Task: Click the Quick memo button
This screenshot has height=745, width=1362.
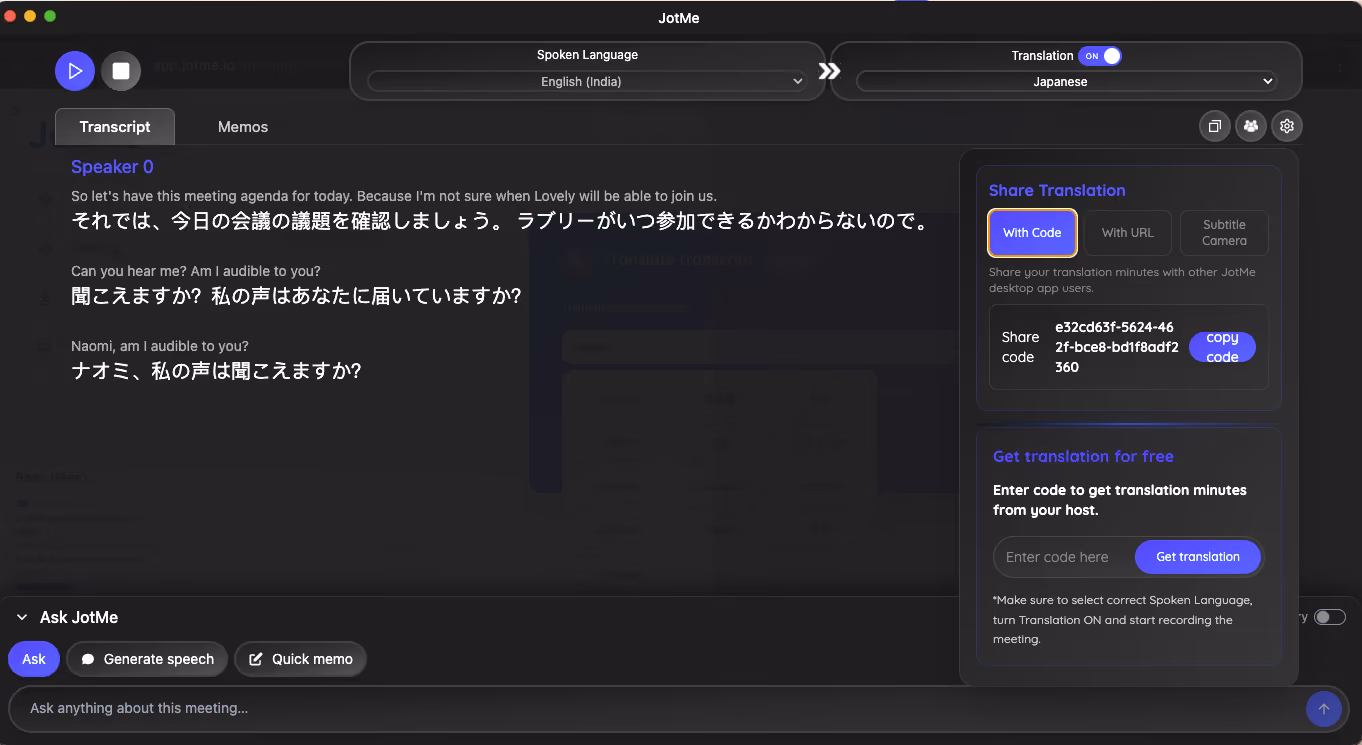Action: coord(301,659)
